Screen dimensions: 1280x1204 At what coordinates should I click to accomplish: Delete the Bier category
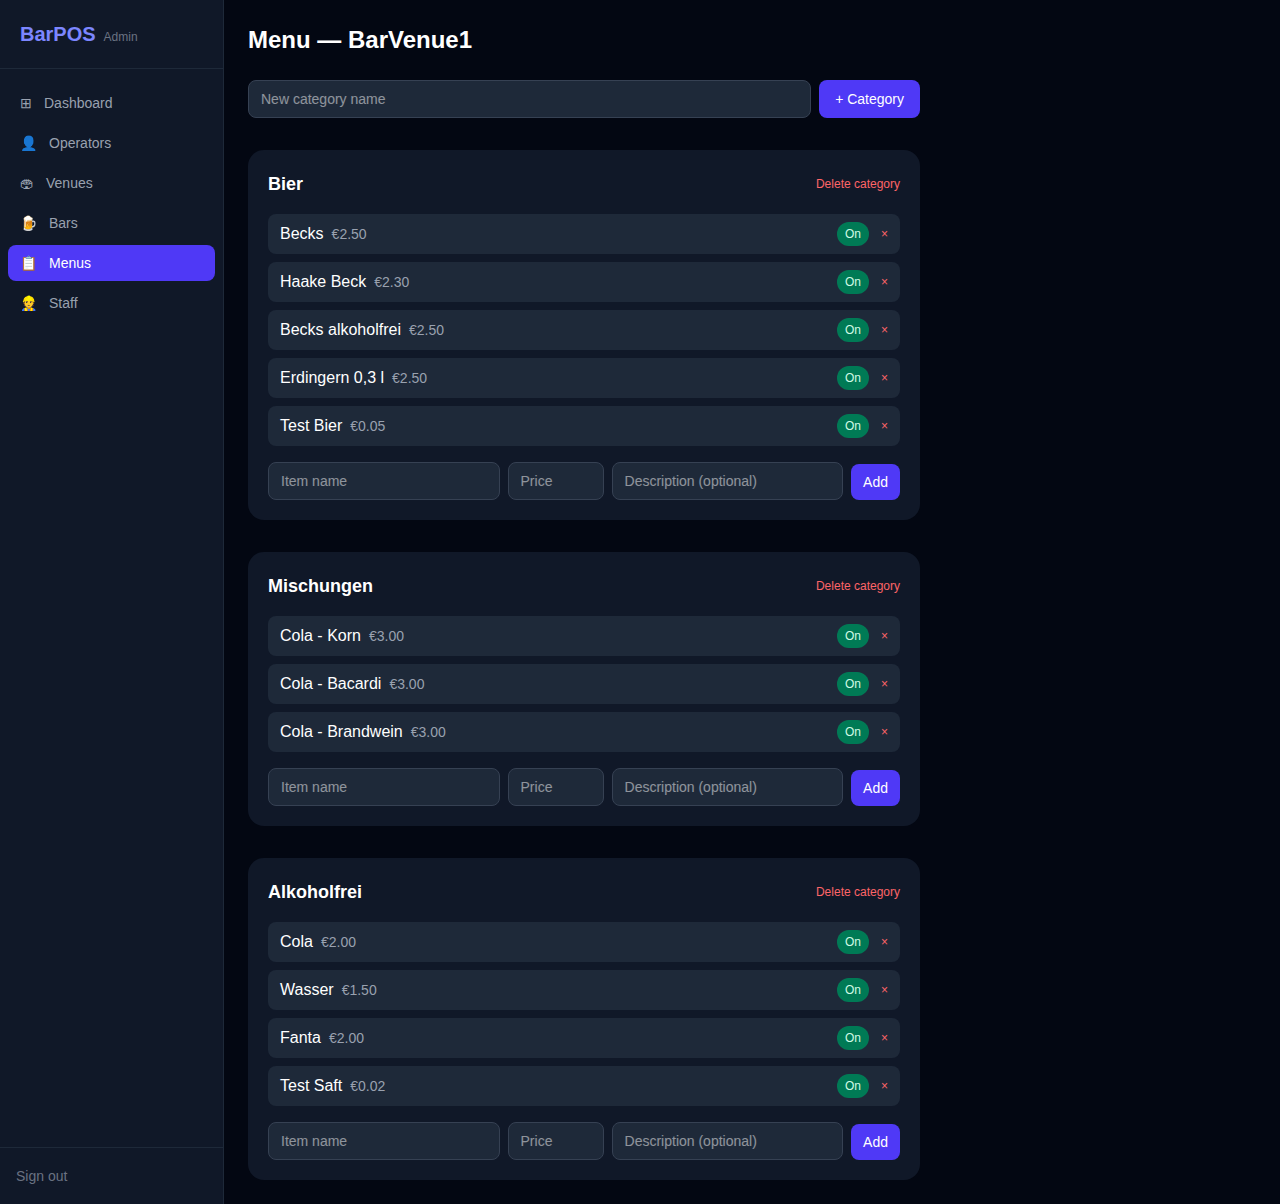click(x=857, y=184)
